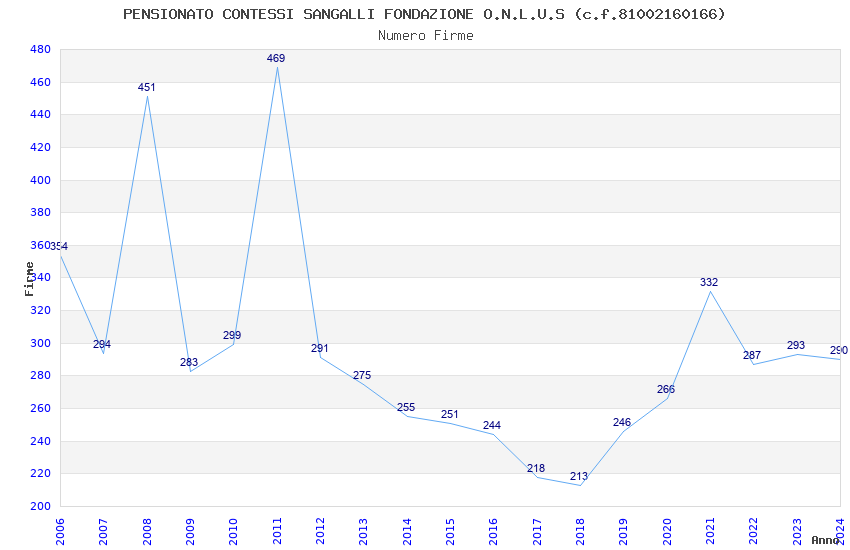
Task: Click the y-axis value 220
Action: [x=41, y=474]
